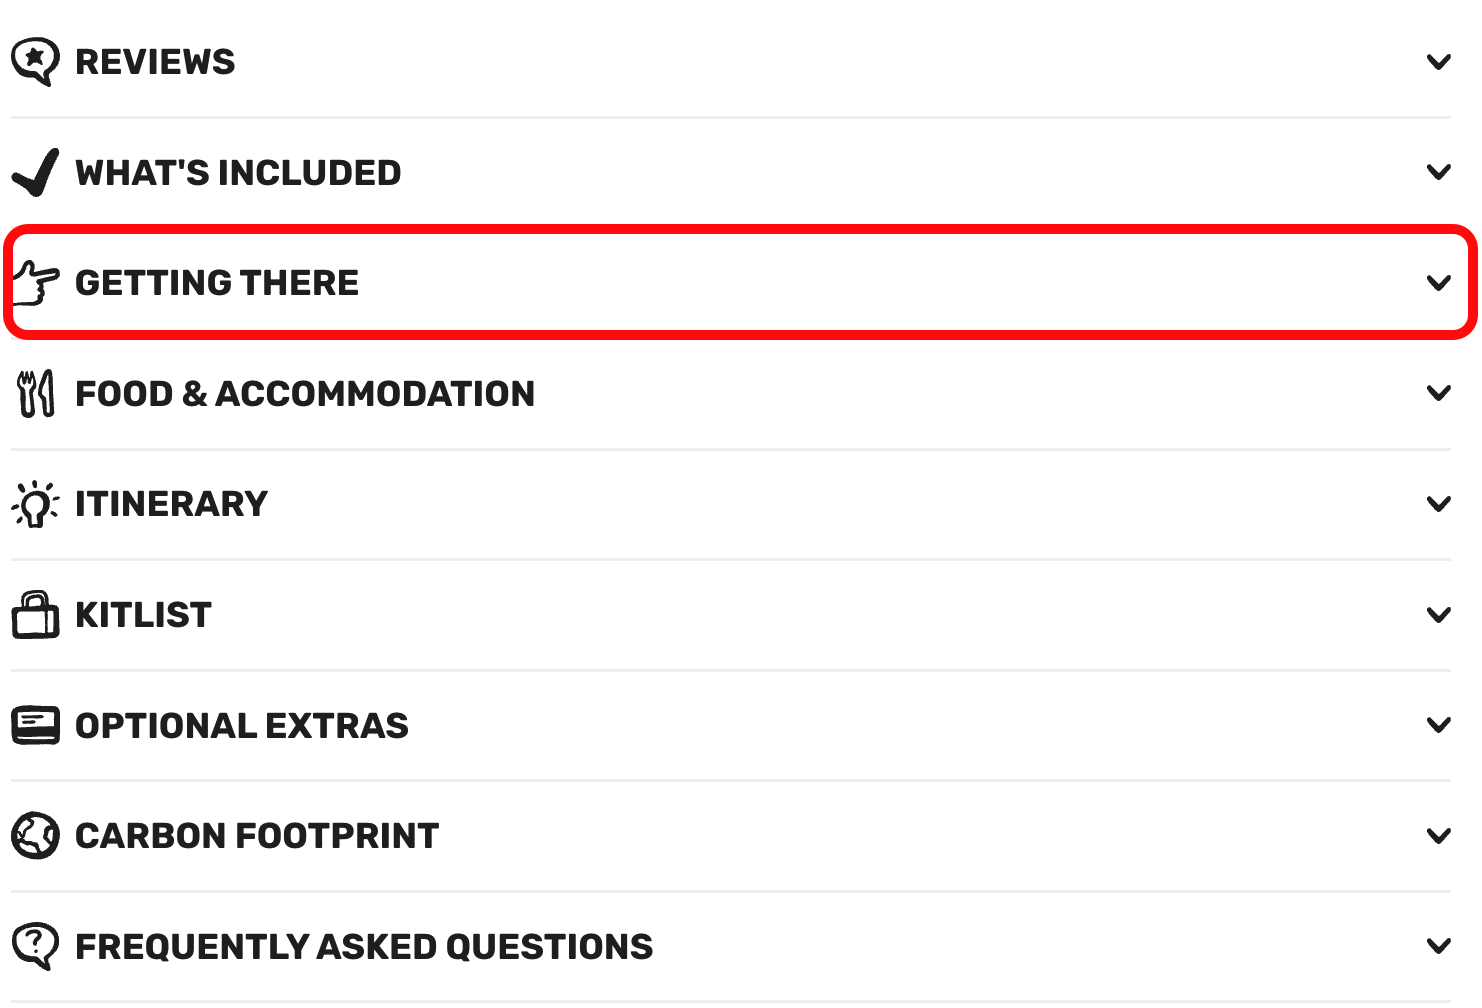Viewport: 1482px width, 1008px height.
Task: Expand What's Included with its chevron
Action: coord(1438,172)
